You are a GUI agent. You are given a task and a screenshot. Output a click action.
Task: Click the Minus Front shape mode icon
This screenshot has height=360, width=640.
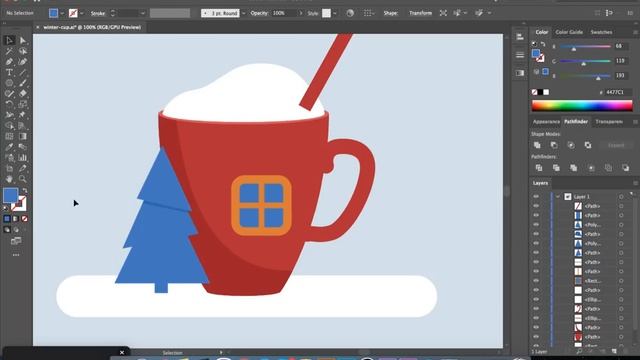tap(554, 145)
